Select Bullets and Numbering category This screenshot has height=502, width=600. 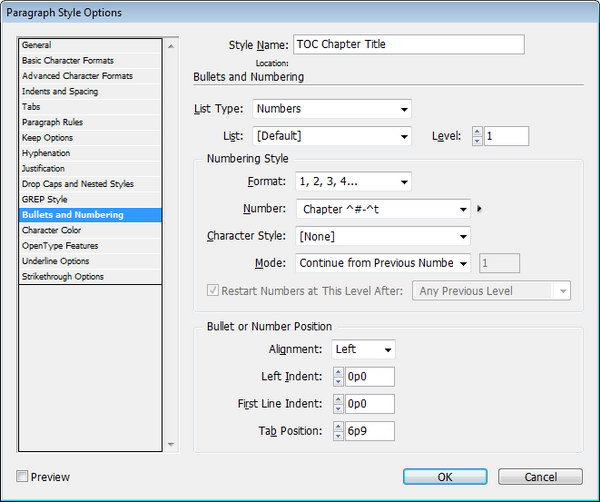click(90, 215)
